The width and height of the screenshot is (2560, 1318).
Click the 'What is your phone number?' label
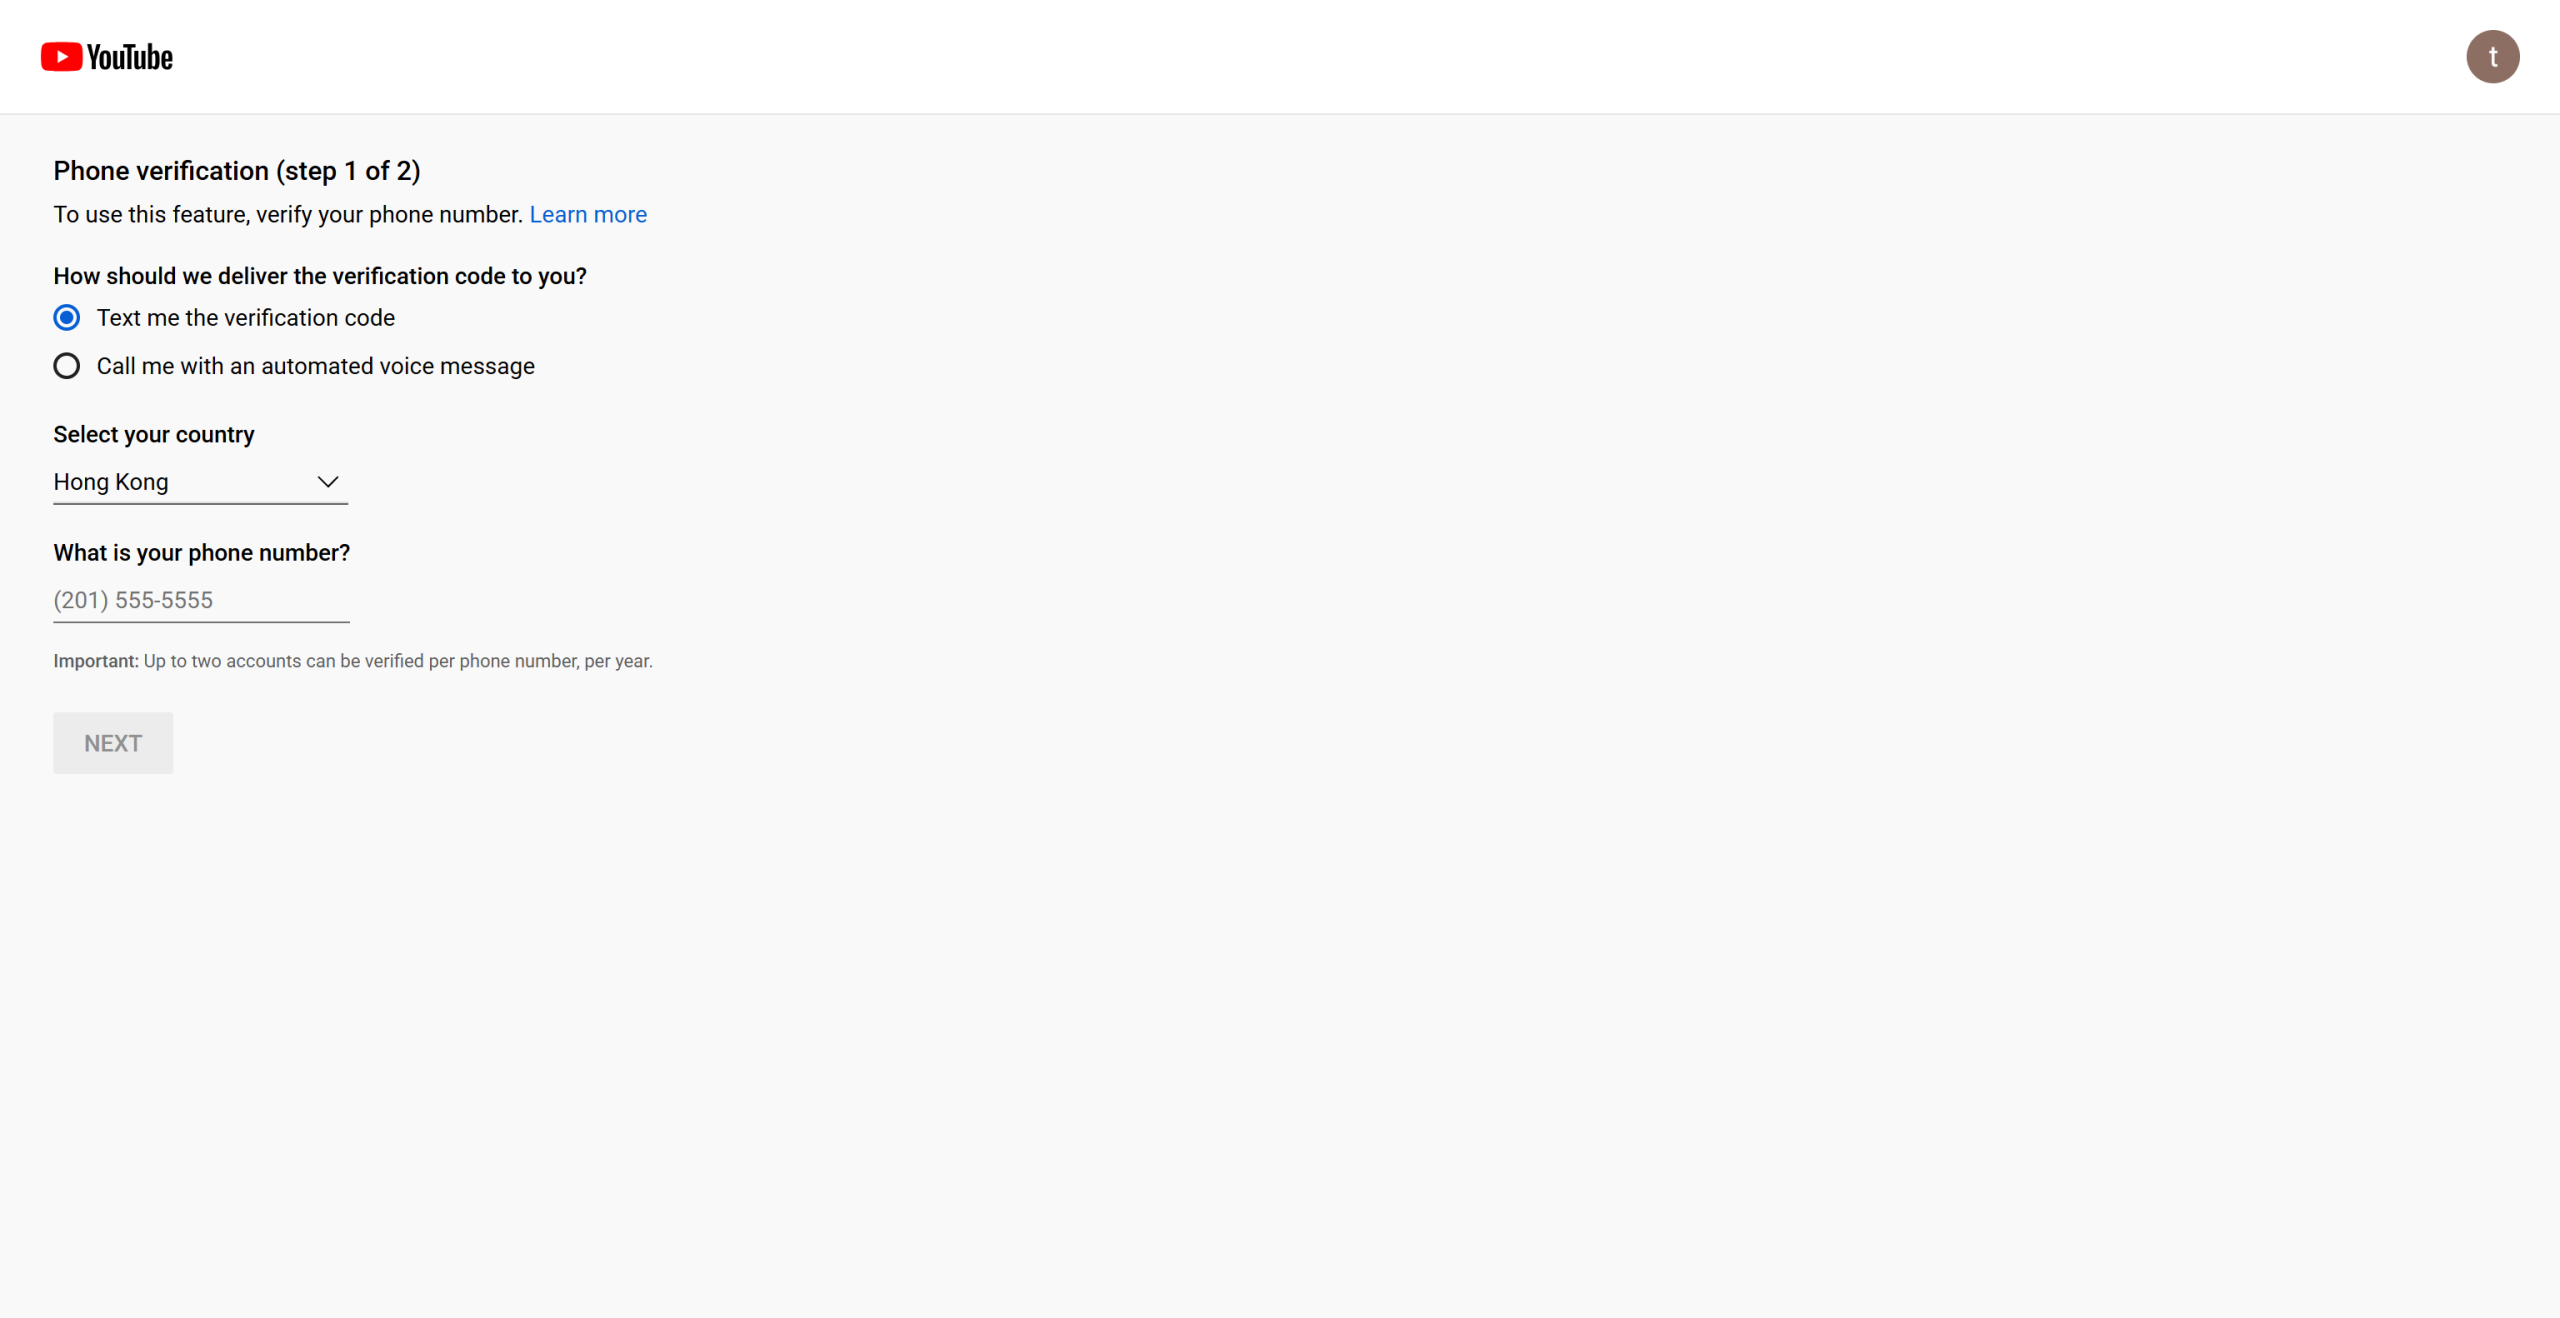coord(202,553)
